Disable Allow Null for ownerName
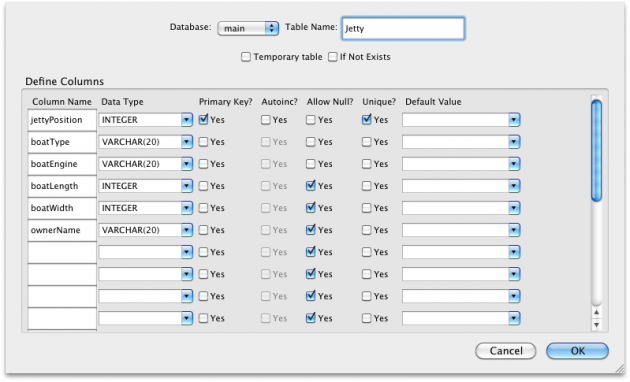Image resolution: width=630 pixels, height=382 pixels. click(311, 230)
